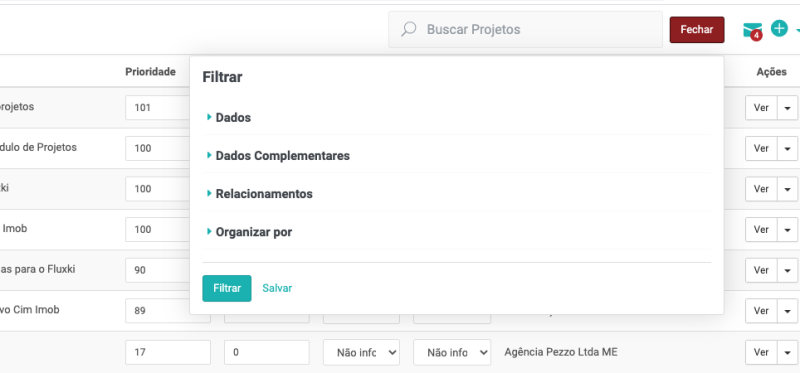
Task: Expand the Dados Complementares section
Action: pyautogui.click(x=283, y=156)
